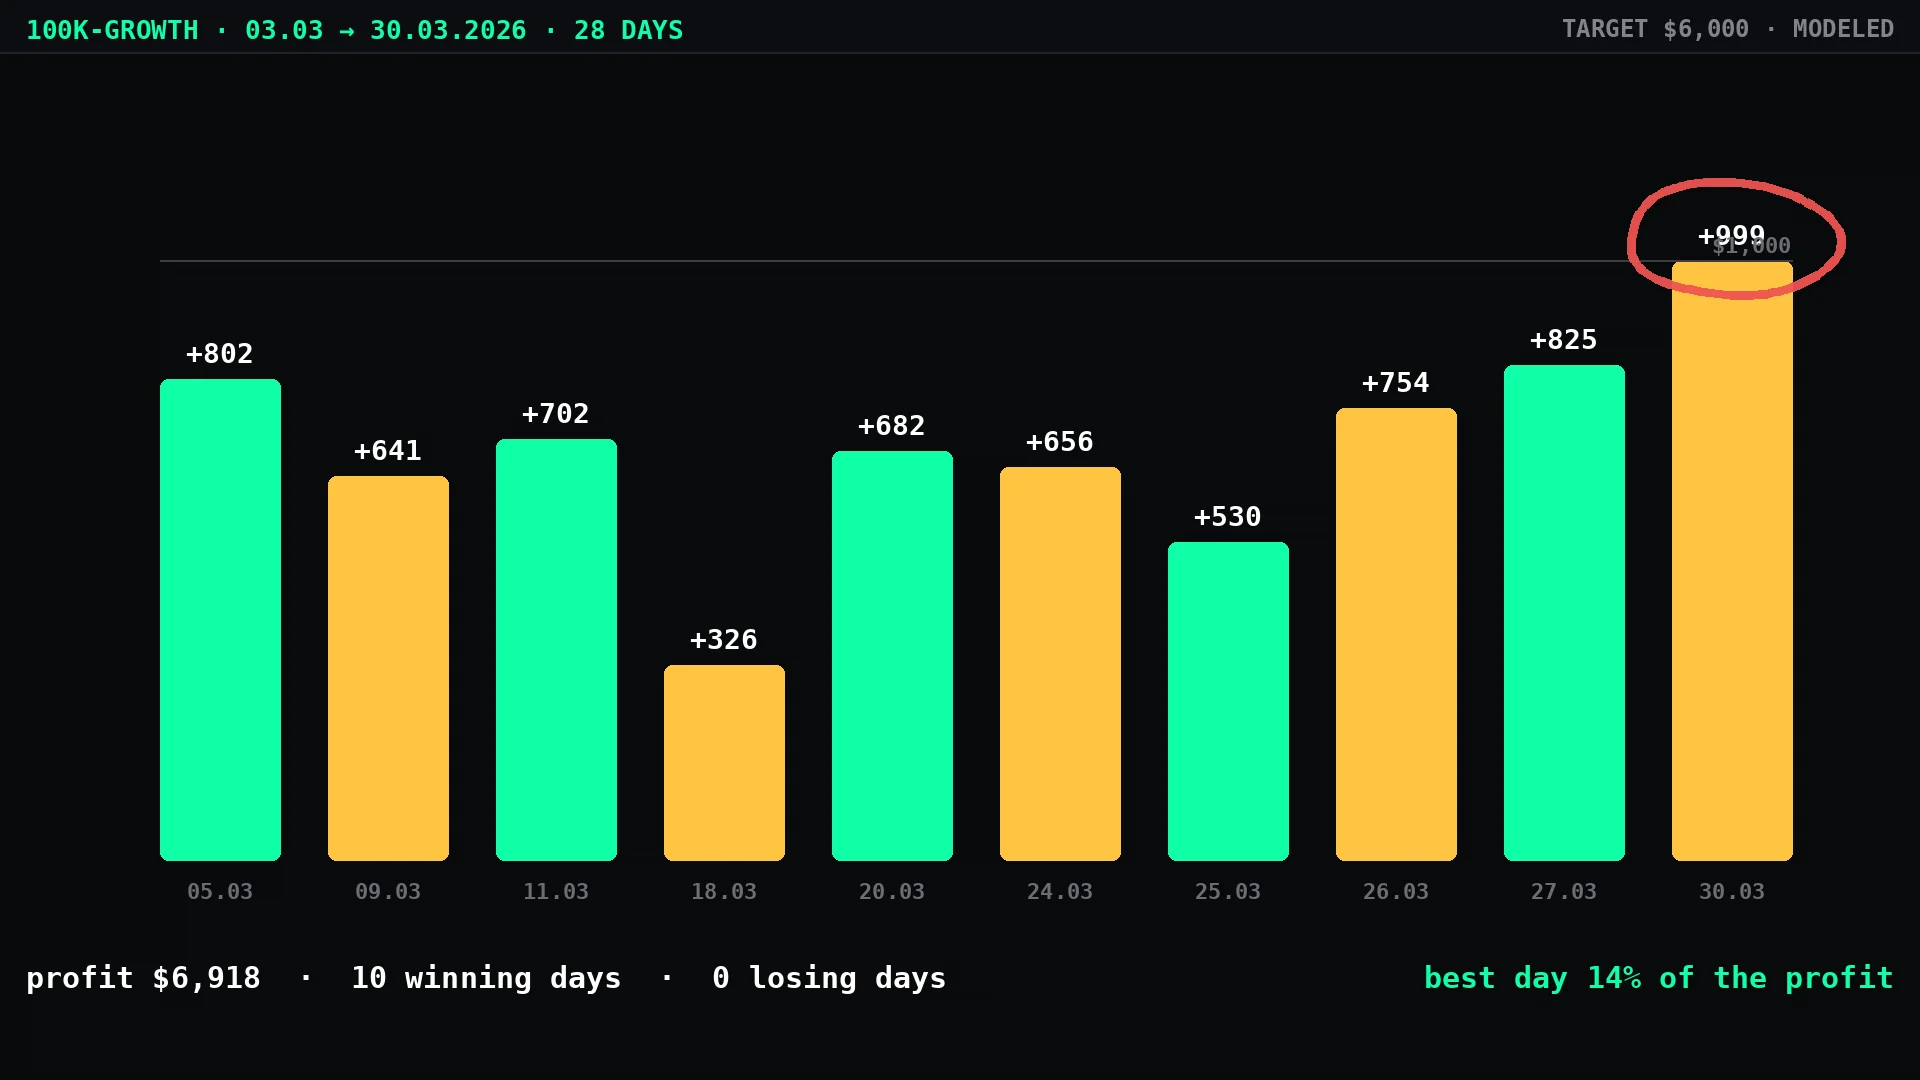Click the +754 value label
Viewport: 1920px width, 1080px height.
[x=1396, y=383]
